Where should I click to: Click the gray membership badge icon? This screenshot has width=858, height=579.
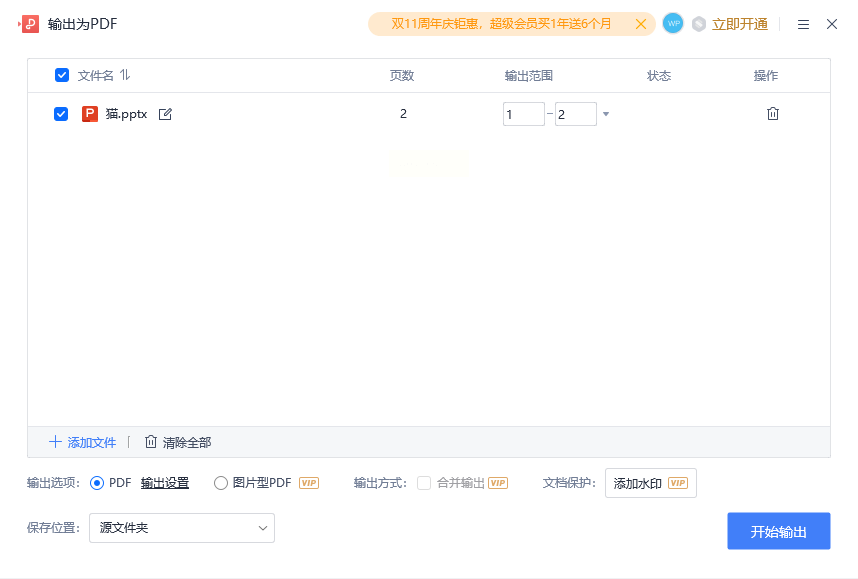point(699,24)
